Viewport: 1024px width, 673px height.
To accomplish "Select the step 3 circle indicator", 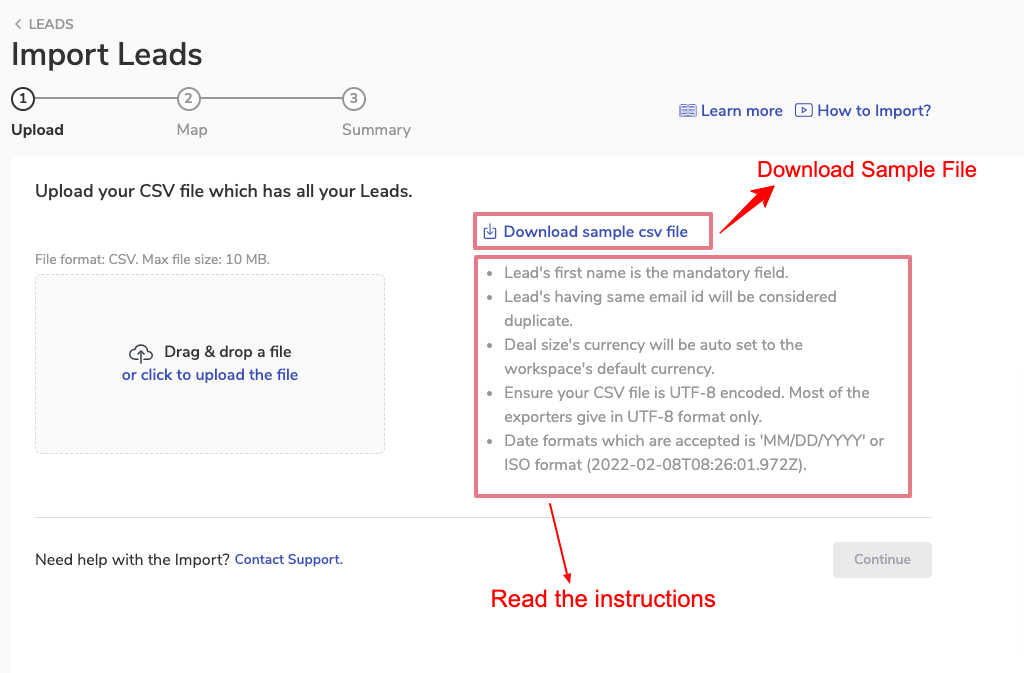I will (353, 99).
